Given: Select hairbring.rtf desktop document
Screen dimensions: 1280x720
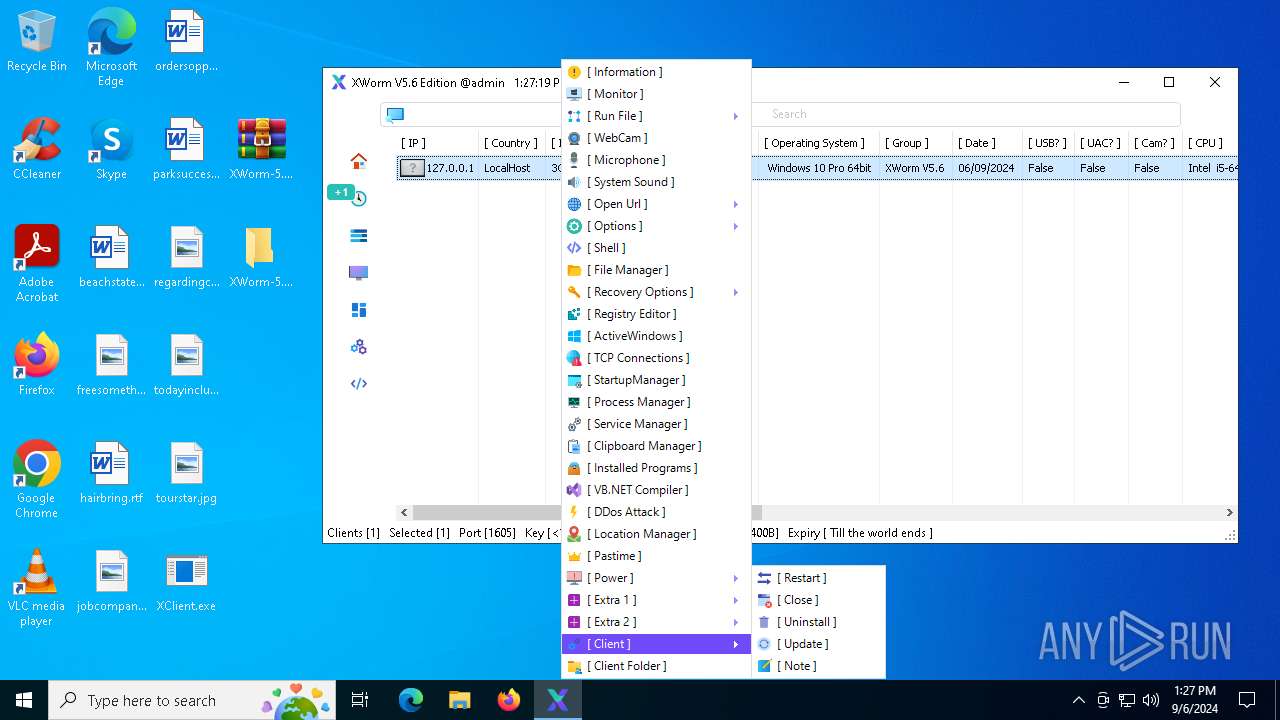Looking at the screenshot, I should point(111,473).
